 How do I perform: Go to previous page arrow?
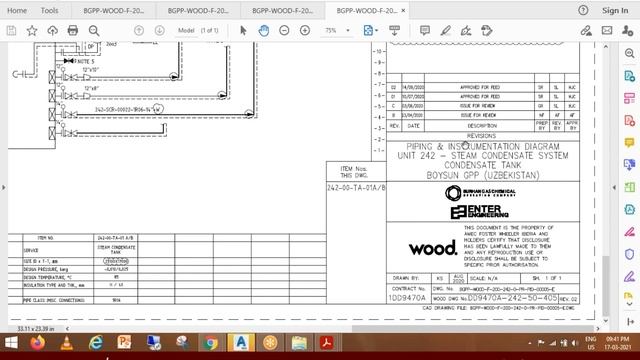pyautogui.click(x=139, y=31)
